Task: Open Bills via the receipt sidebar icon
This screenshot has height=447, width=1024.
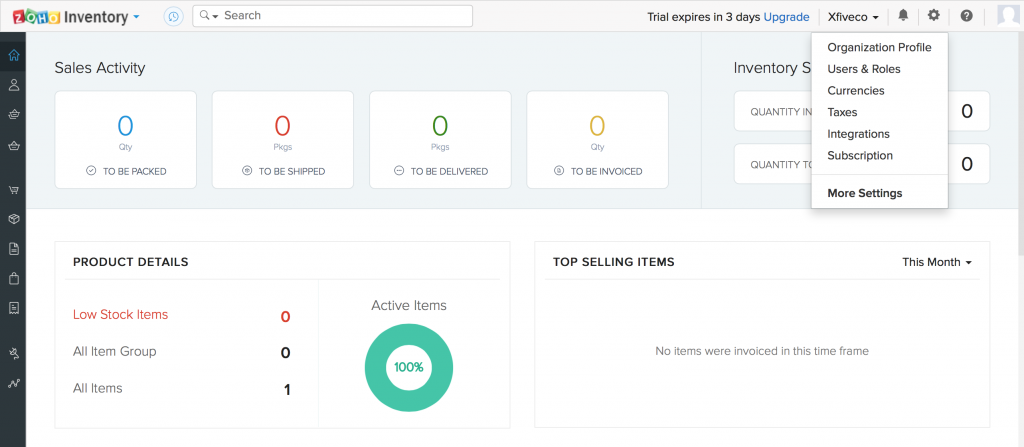Action: 13,308
